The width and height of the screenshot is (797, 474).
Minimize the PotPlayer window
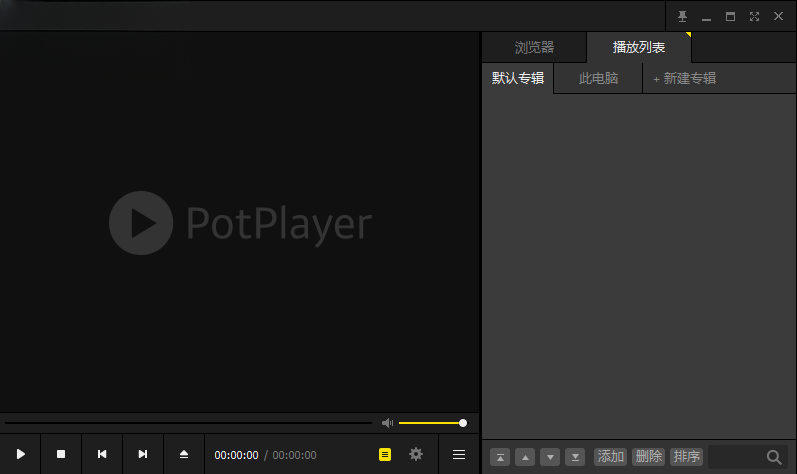pos(706,17)
